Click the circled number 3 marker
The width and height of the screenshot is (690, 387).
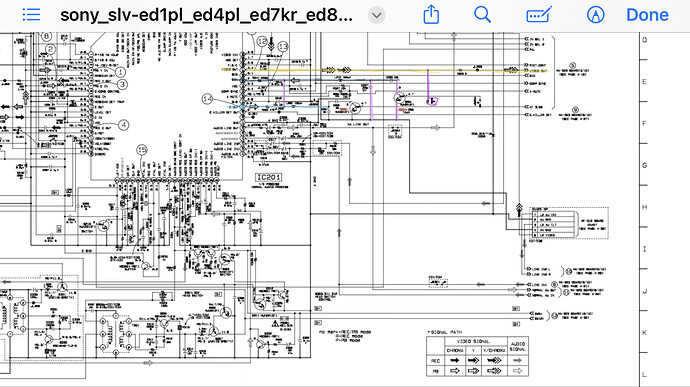pyautogui.click(x=122, y=84)
